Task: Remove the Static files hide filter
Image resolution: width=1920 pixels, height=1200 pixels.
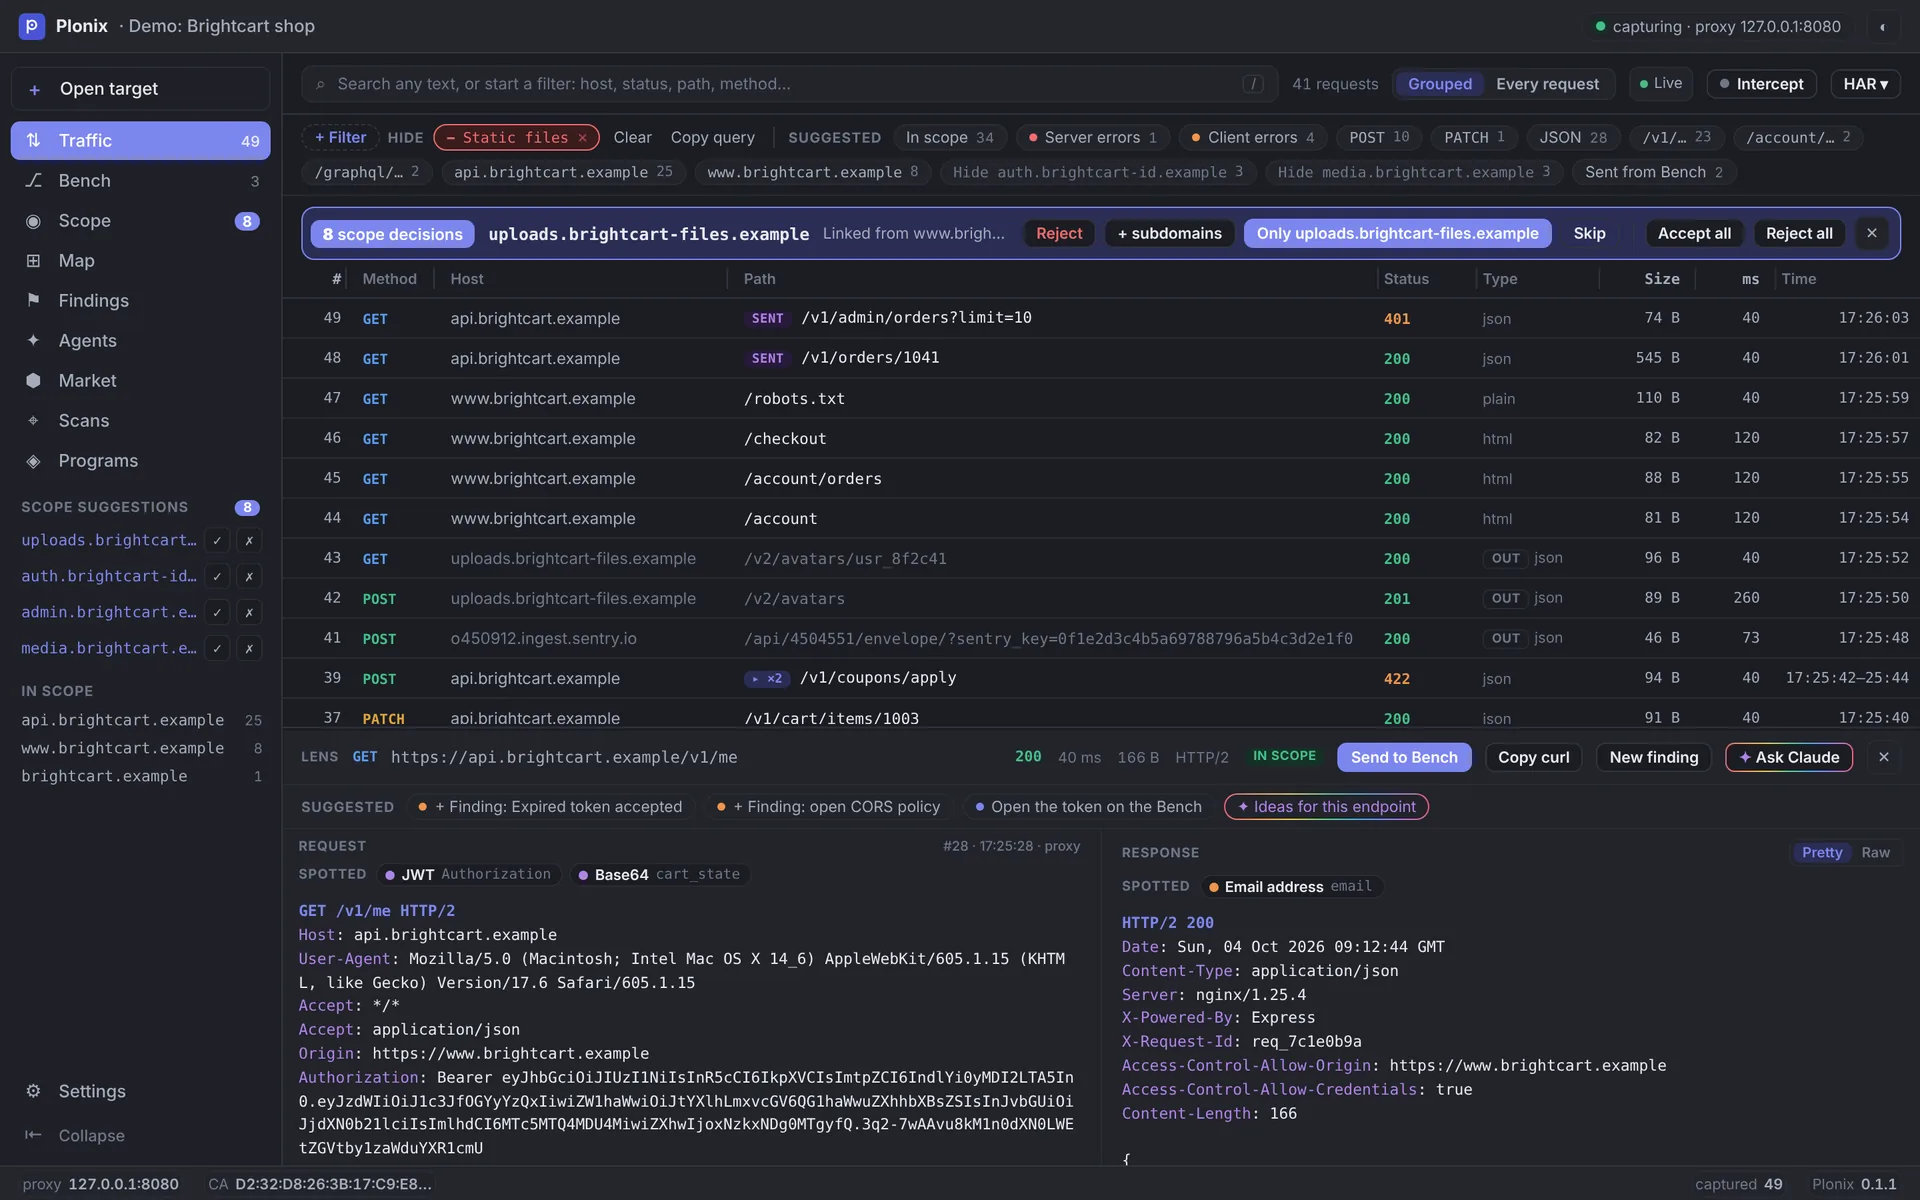Action: tap(582, 137)
